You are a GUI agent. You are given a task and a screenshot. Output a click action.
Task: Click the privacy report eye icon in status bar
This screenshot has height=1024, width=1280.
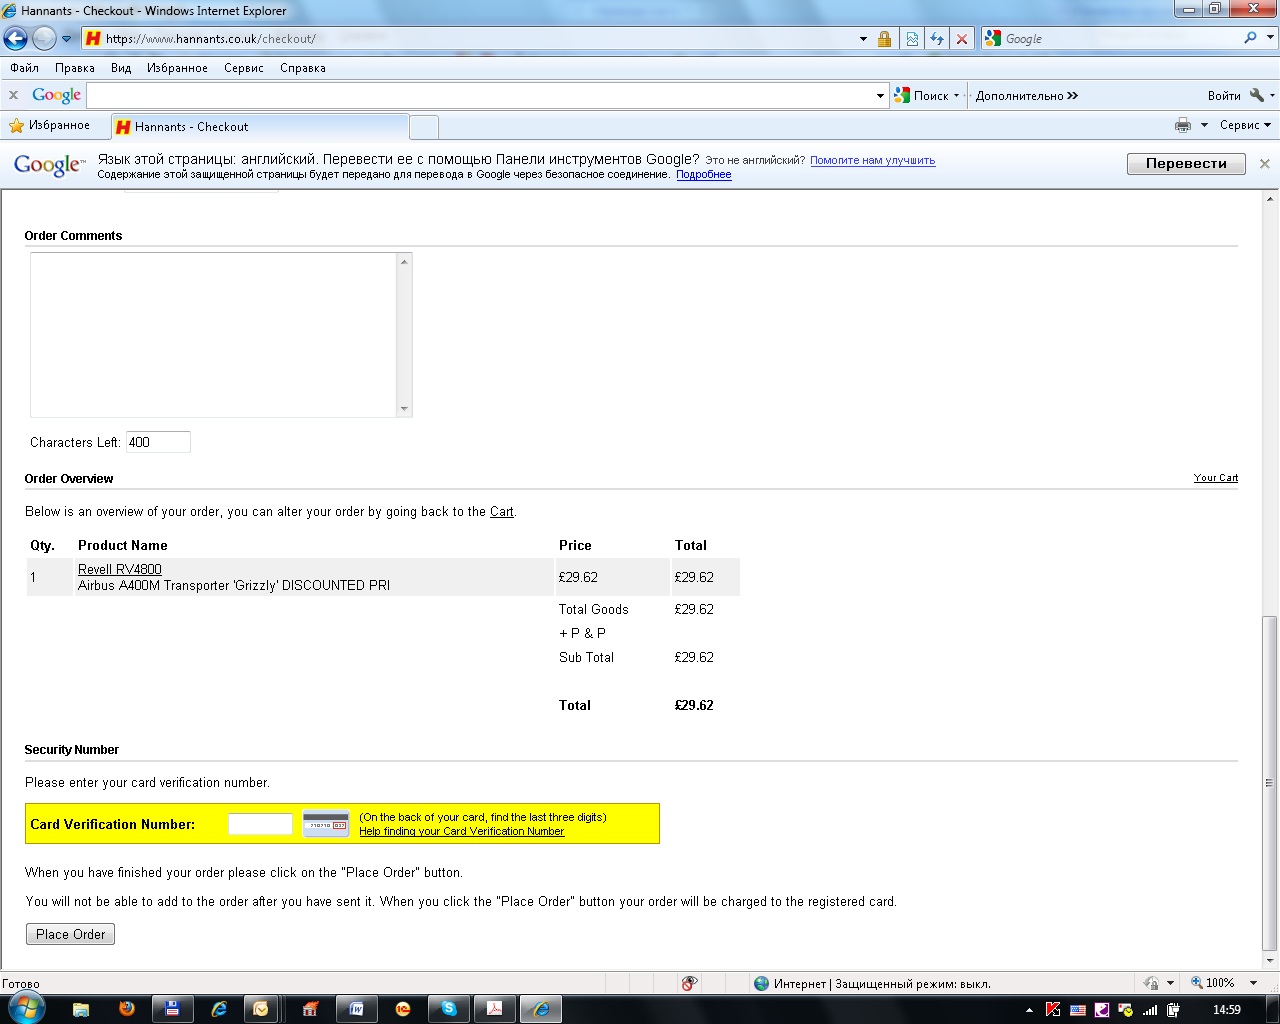pyautogui.click(x=689, y=984)
